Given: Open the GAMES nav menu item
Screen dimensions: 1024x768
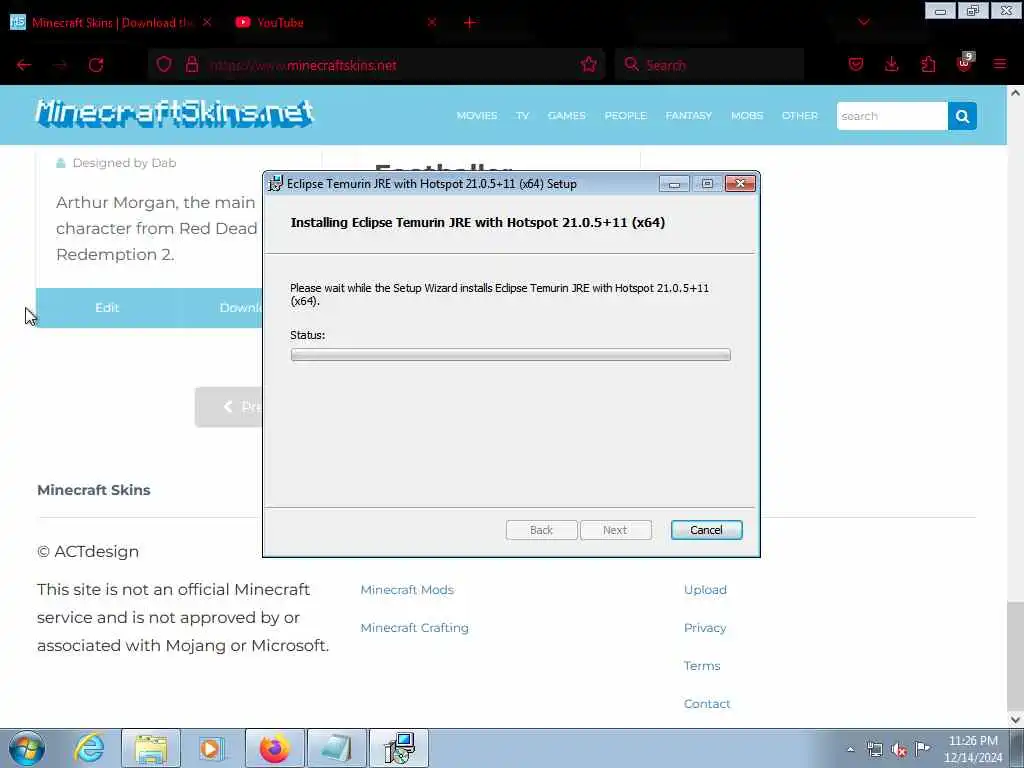Looking at the screenshot, I should pos(566,116).
